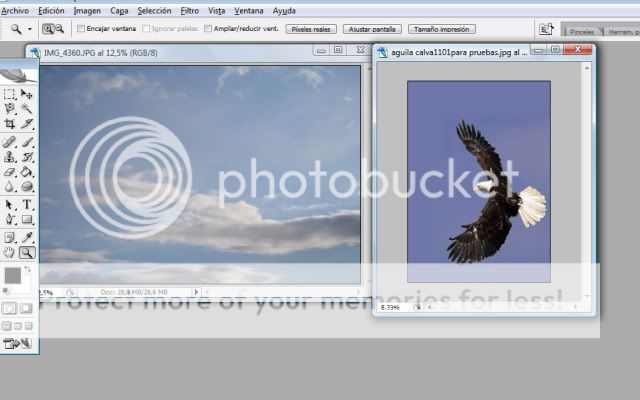Image resolution: width=640 pixels, height=400 pixels.
Task: Open the File Browser icon by palette well
Action: tap(546, 29)
